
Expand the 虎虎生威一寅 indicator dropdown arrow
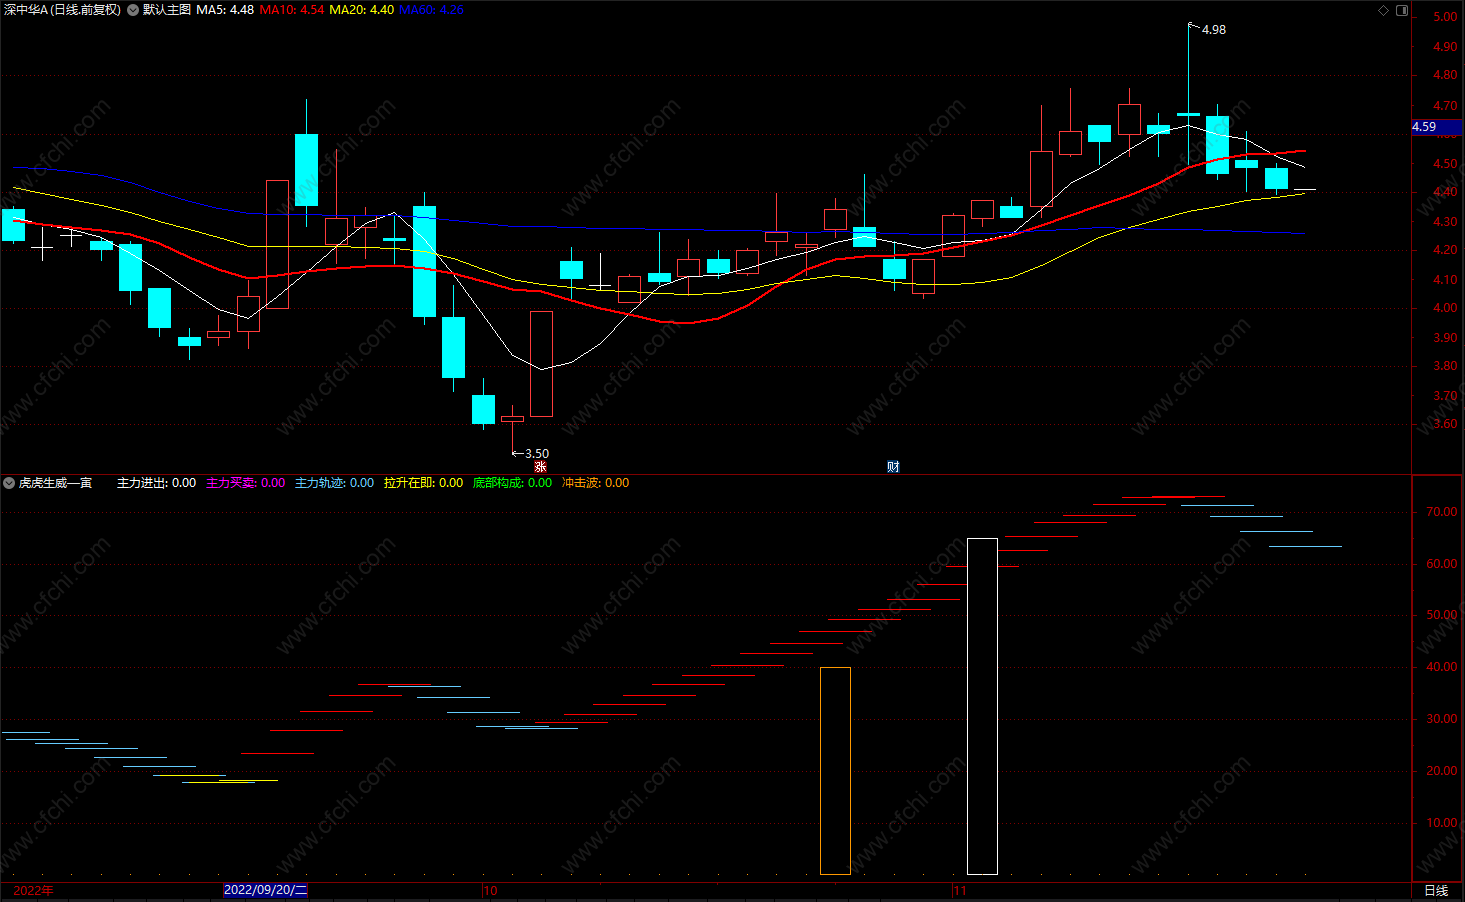coord(9,483)
